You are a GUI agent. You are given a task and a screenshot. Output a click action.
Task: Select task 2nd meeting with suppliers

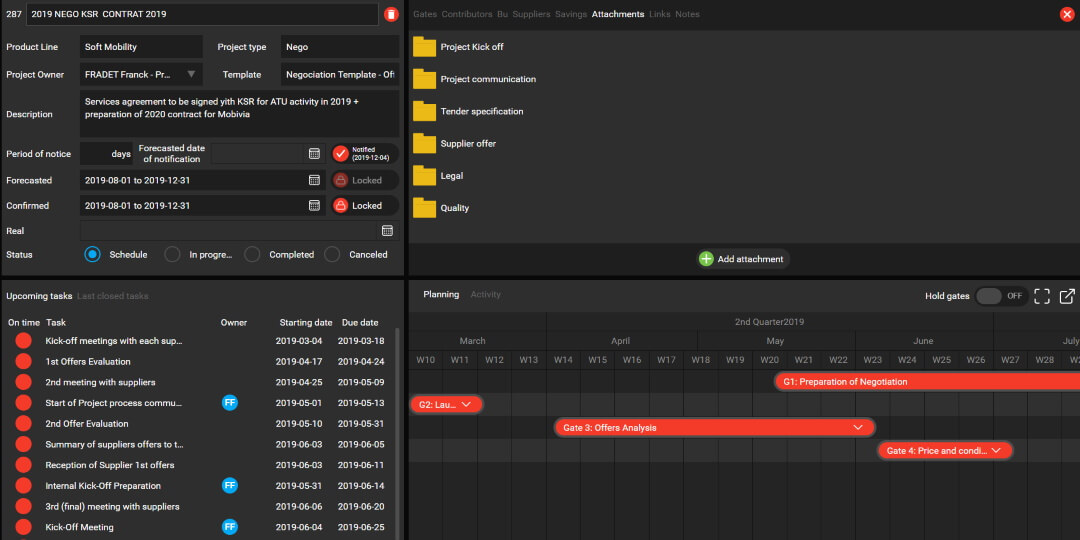(101, 382)
